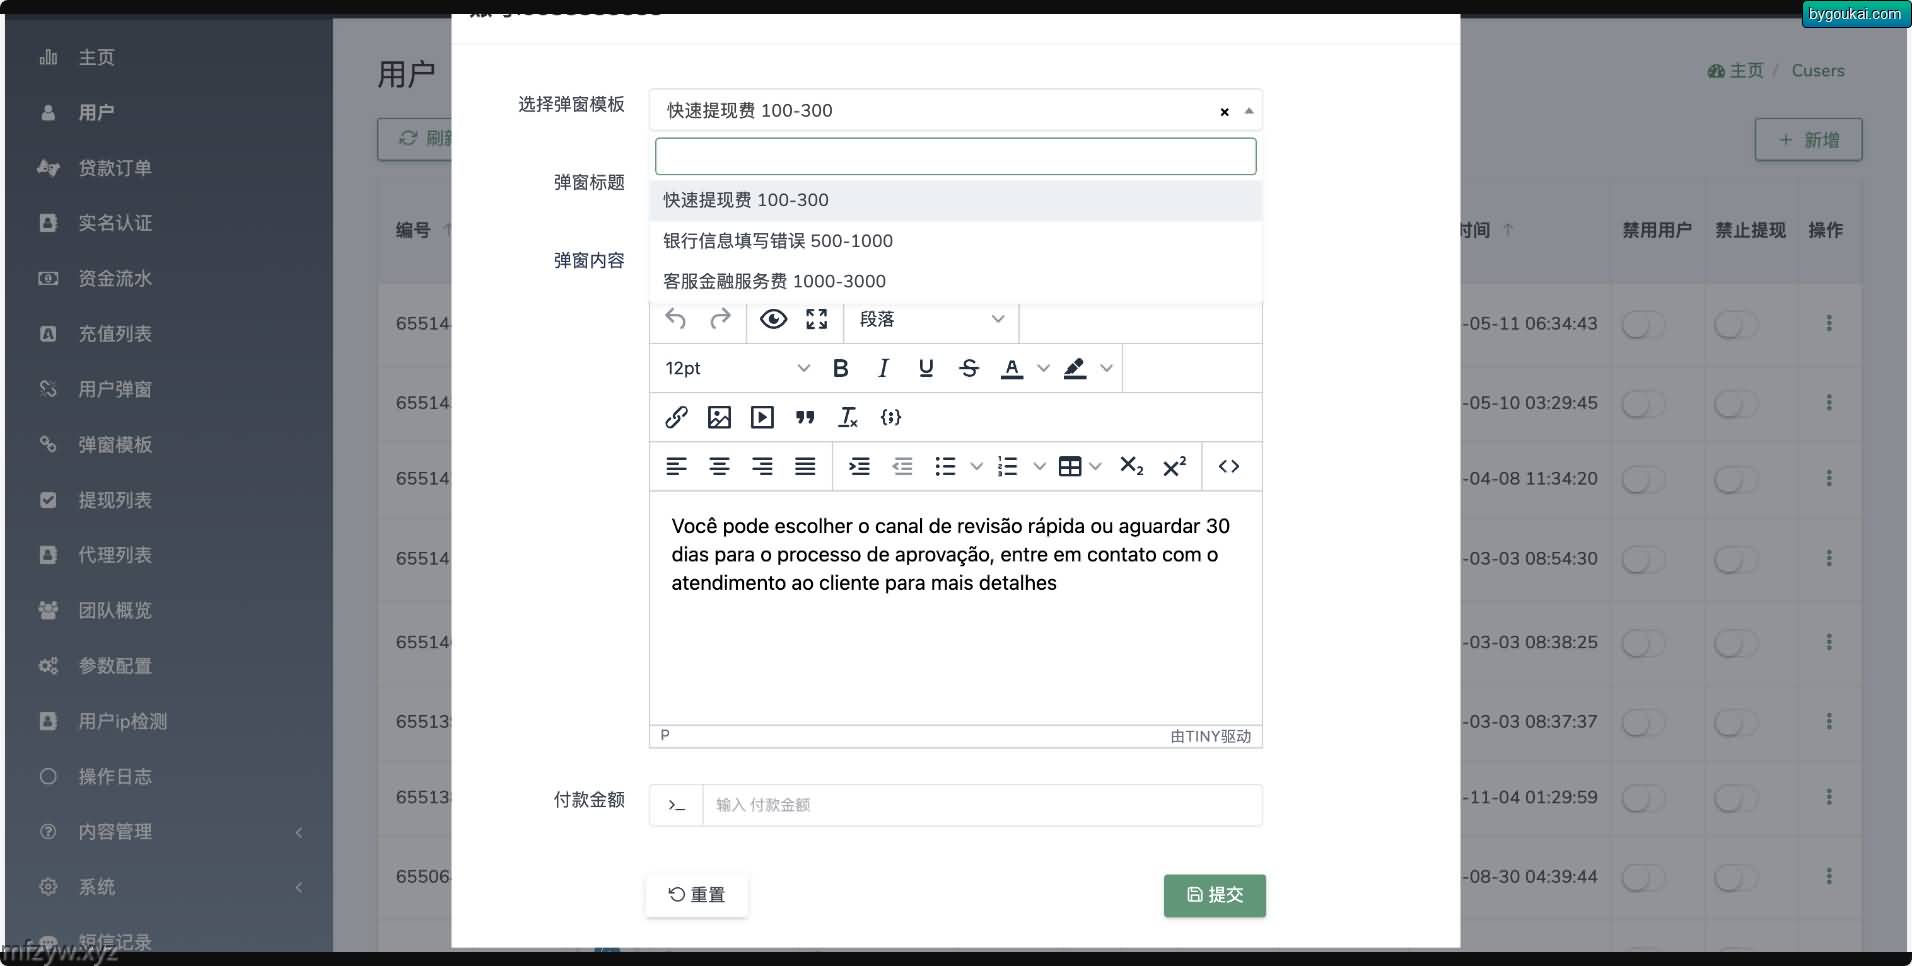Viewport: 1912px width, 966px height.
Task: Open the source code view icon
Action: [1229, 466]
